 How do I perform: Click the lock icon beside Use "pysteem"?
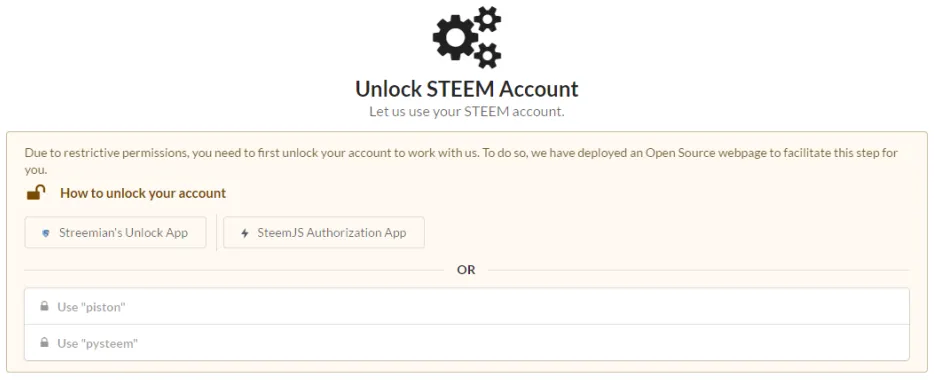44,343
